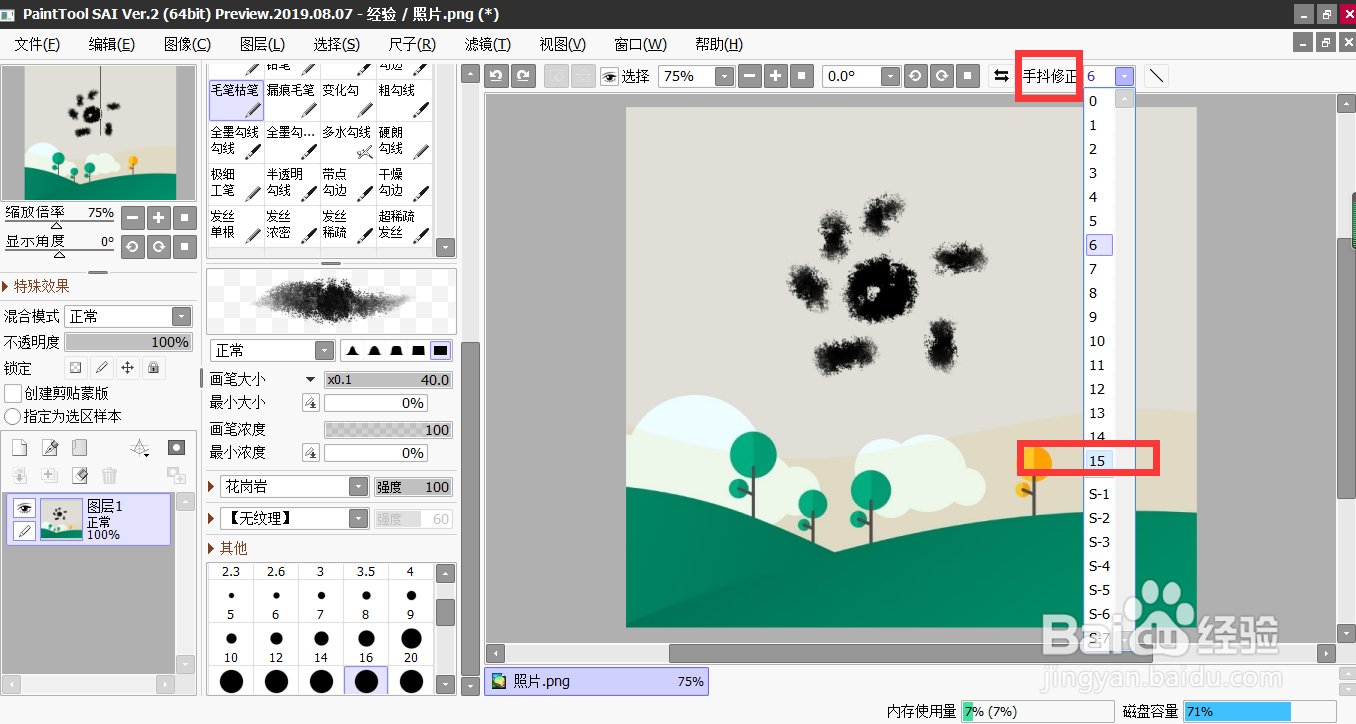Rotate view left in navigator panel

tap(133, 246)
